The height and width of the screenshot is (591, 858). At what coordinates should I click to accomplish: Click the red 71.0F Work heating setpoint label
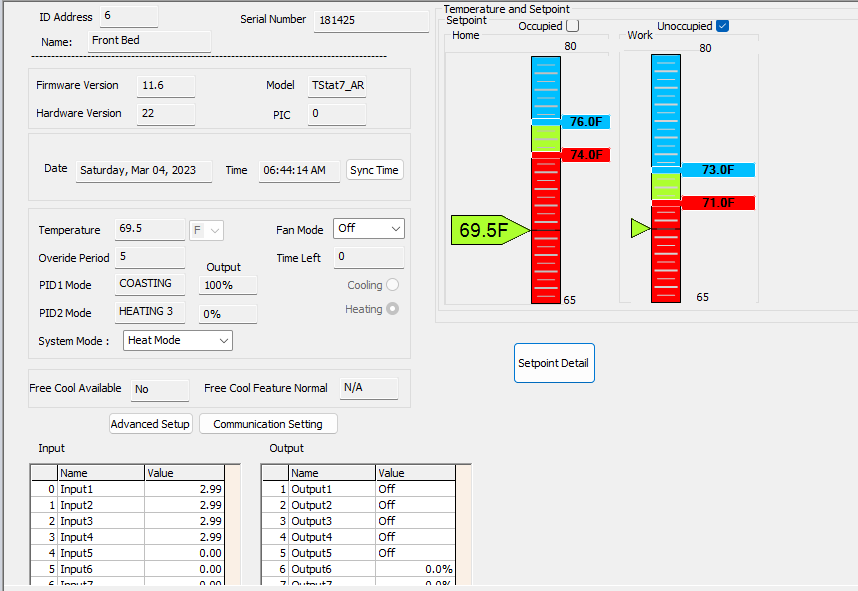(717, 203)
